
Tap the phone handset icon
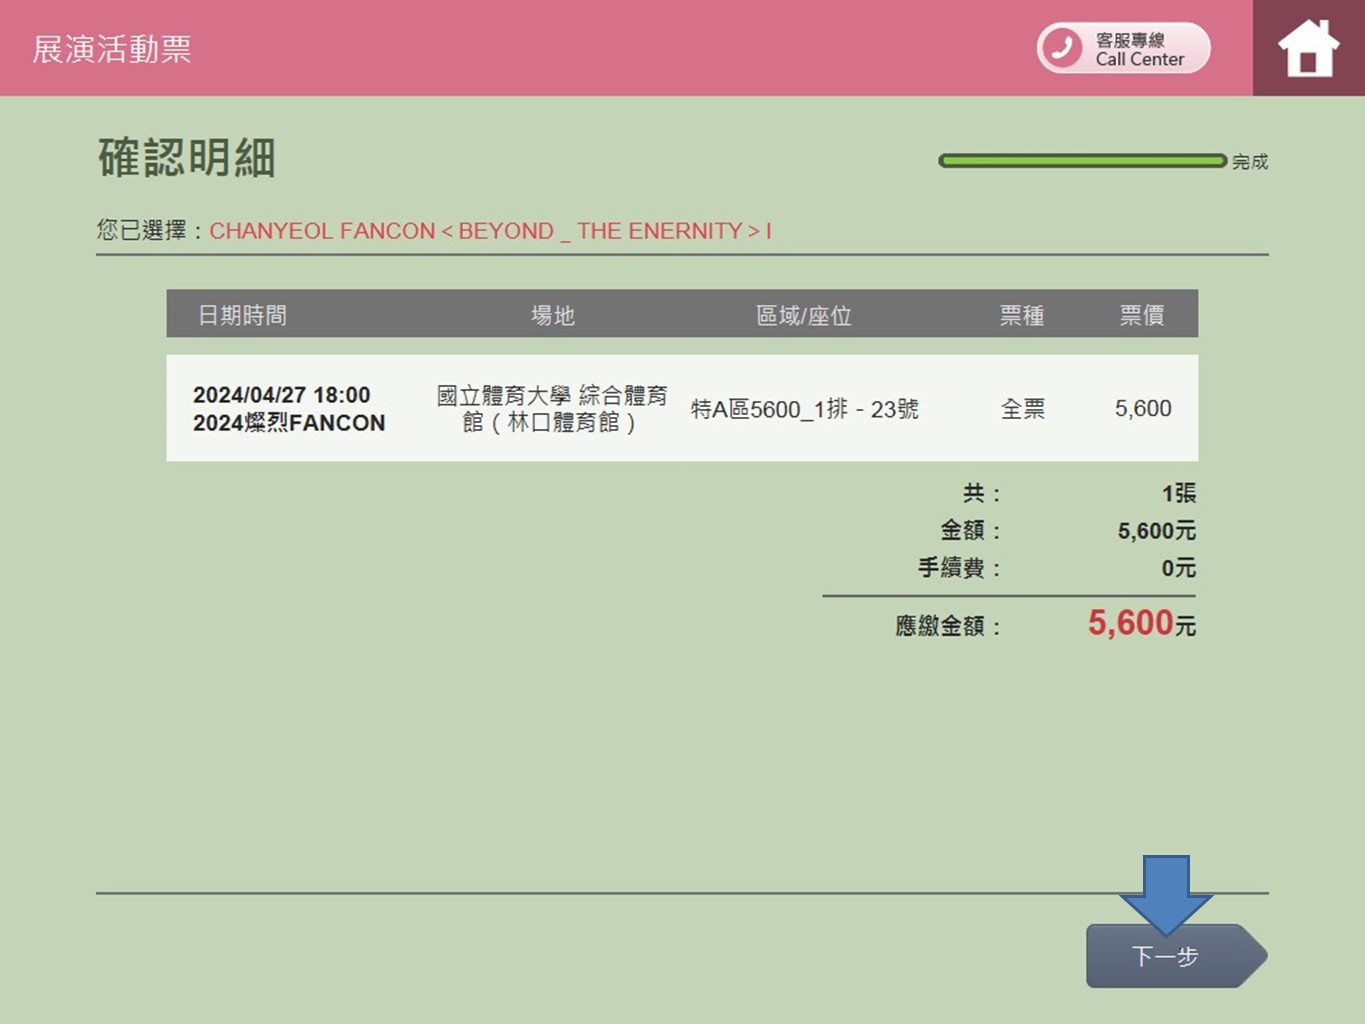click(1062, 48)
